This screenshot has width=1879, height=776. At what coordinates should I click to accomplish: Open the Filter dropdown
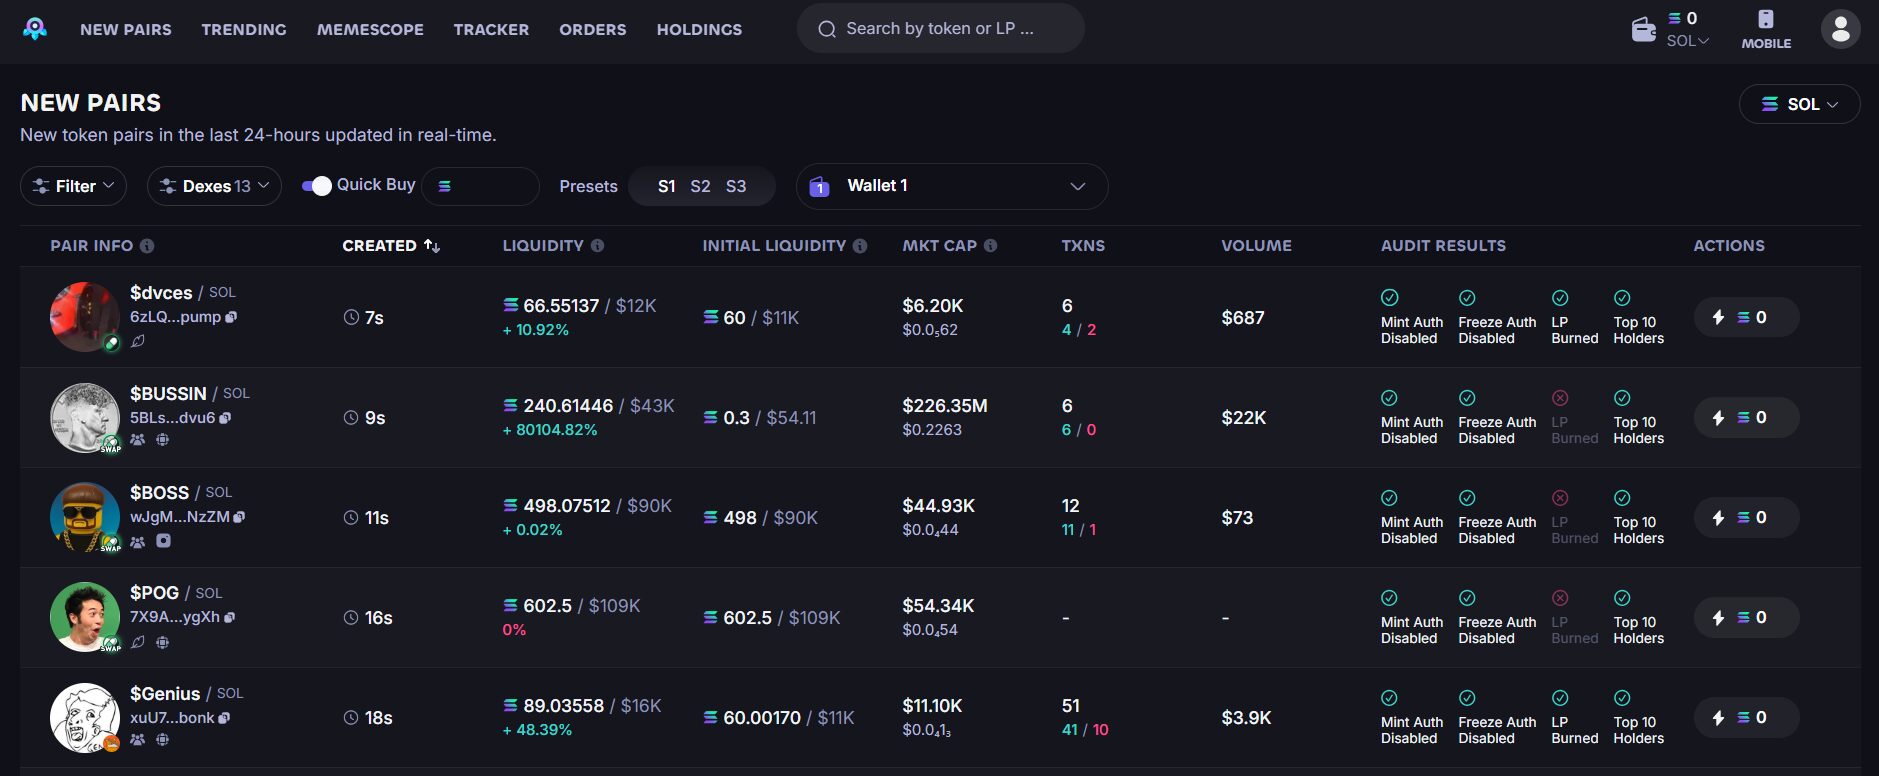74,186
